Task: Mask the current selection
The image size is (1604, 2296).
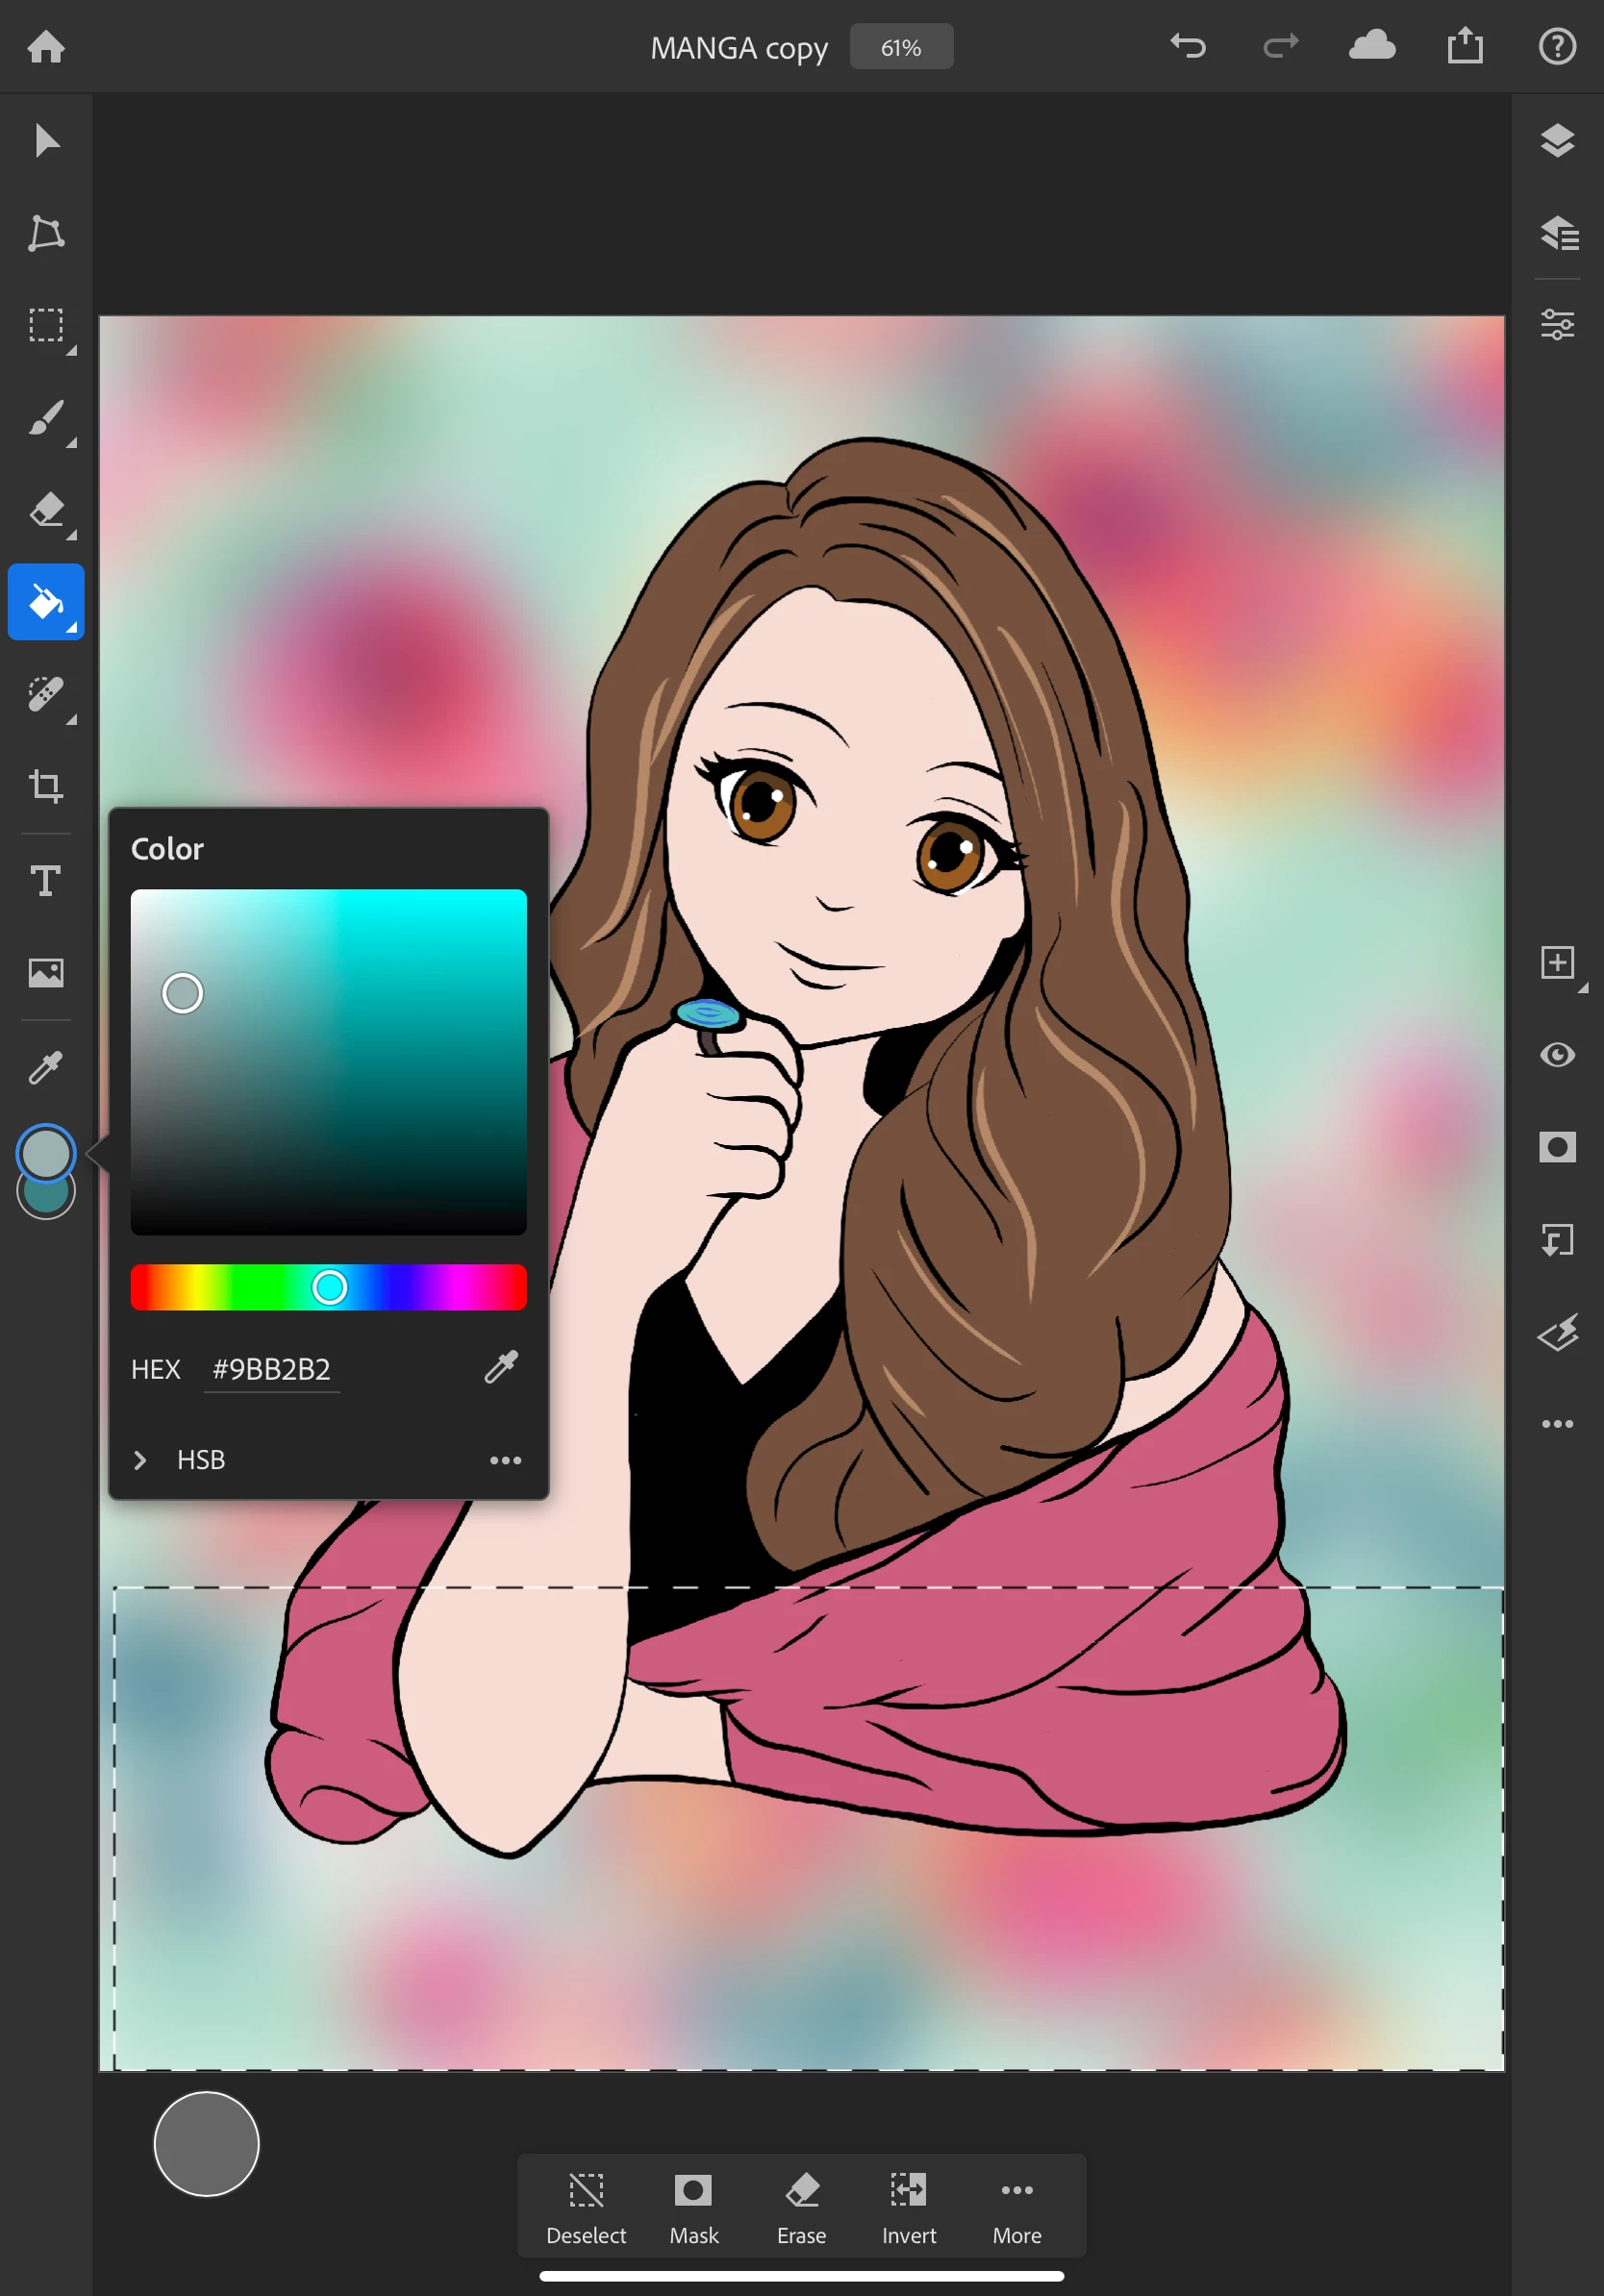Action: tap(693, 2208)
